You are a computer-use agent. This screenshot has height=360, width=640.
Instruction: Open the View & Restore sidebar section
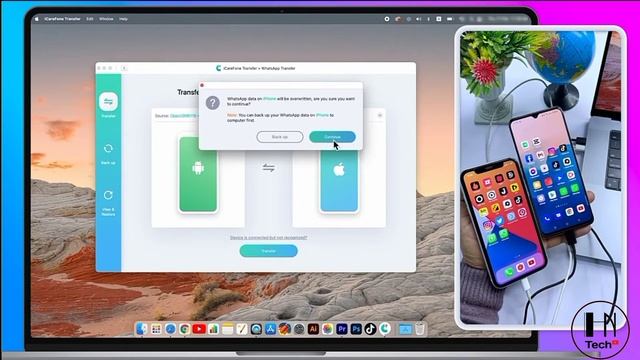click(108, 203)
